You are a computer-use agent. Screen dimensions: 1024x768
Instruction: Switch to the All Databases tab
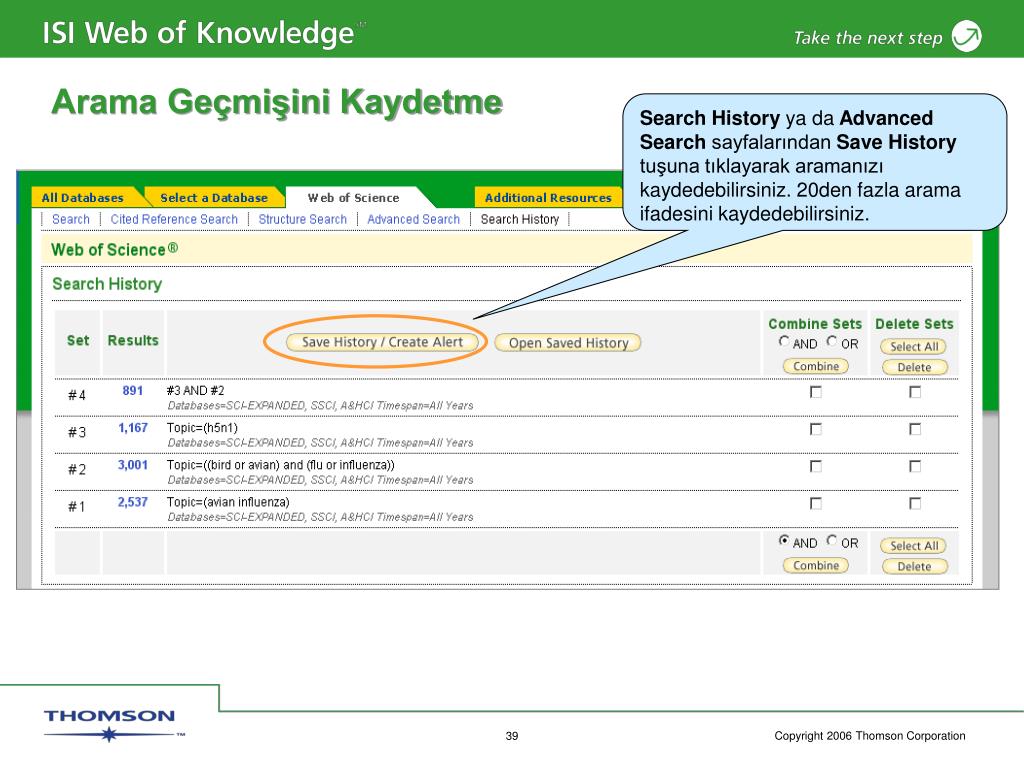point(83,197)
